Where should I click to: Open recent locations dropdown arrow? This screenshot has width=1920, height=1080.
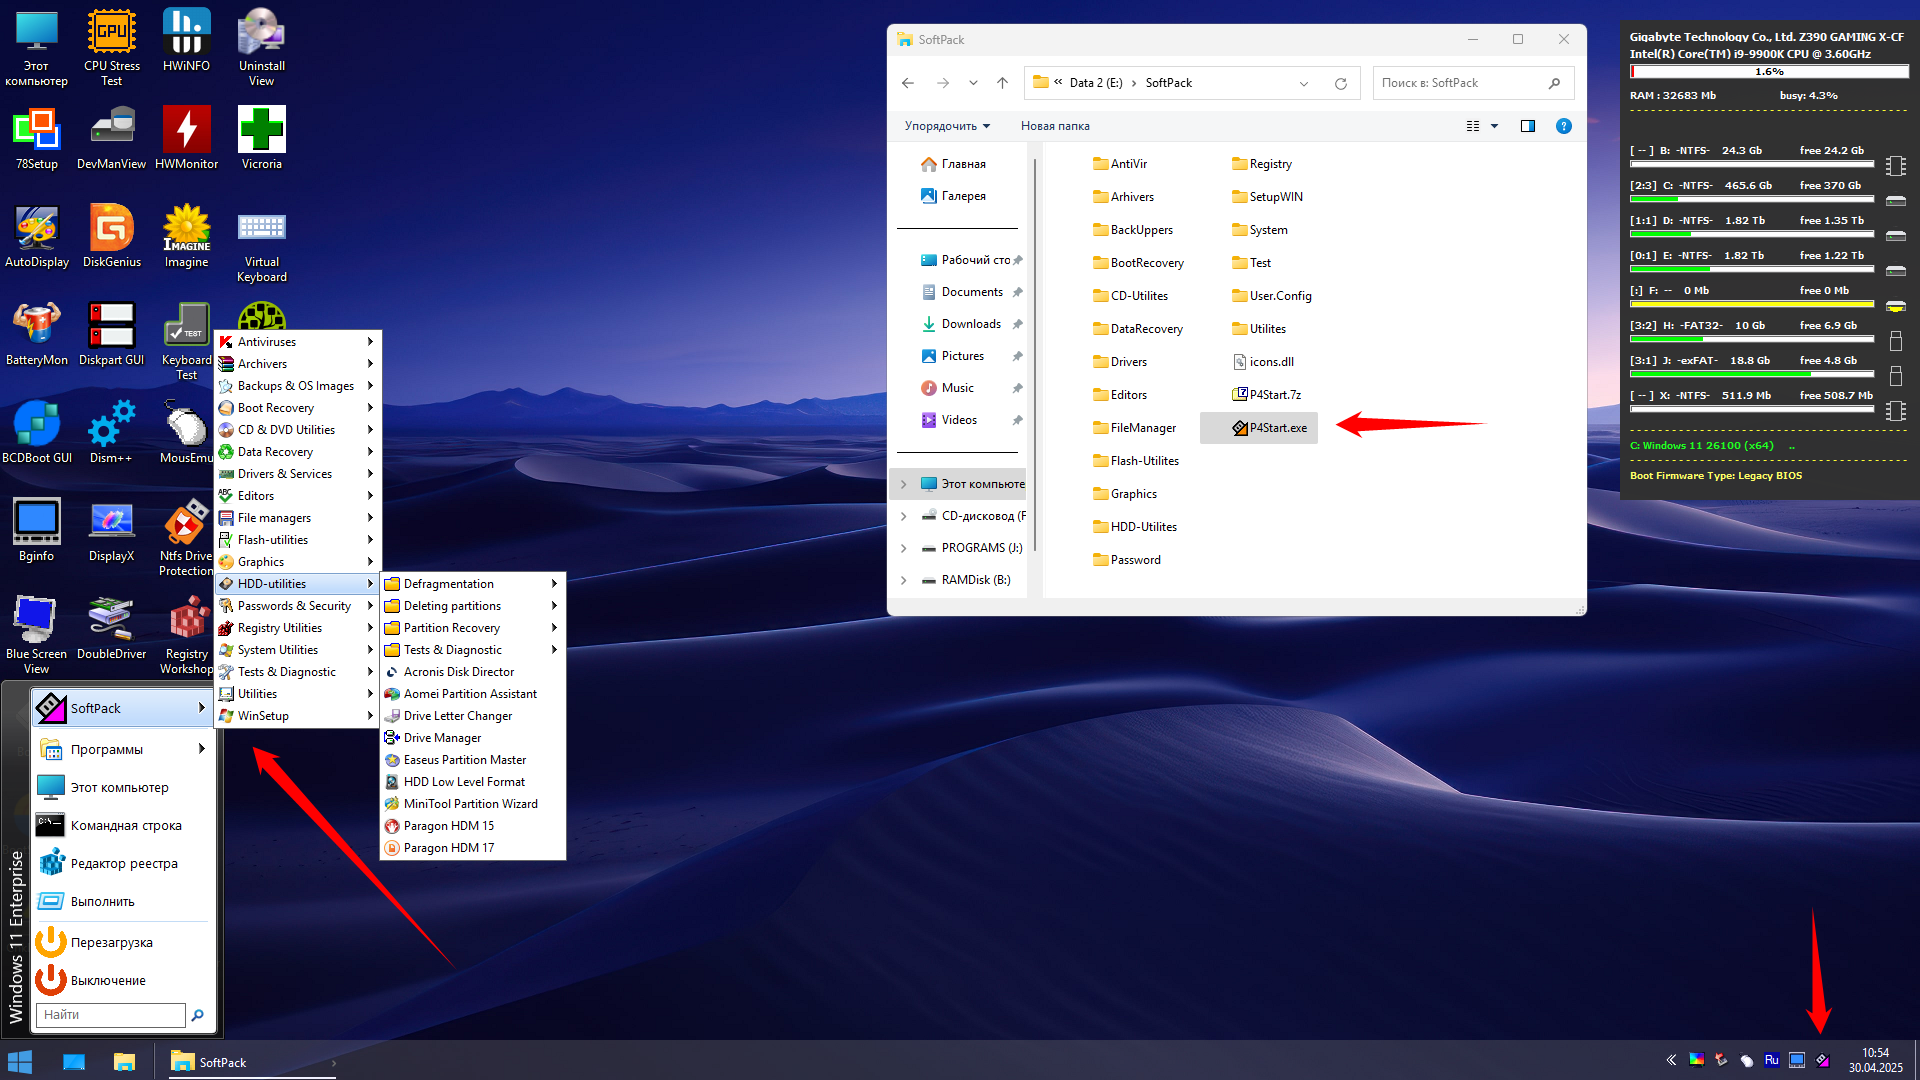[x=972, y=83]
